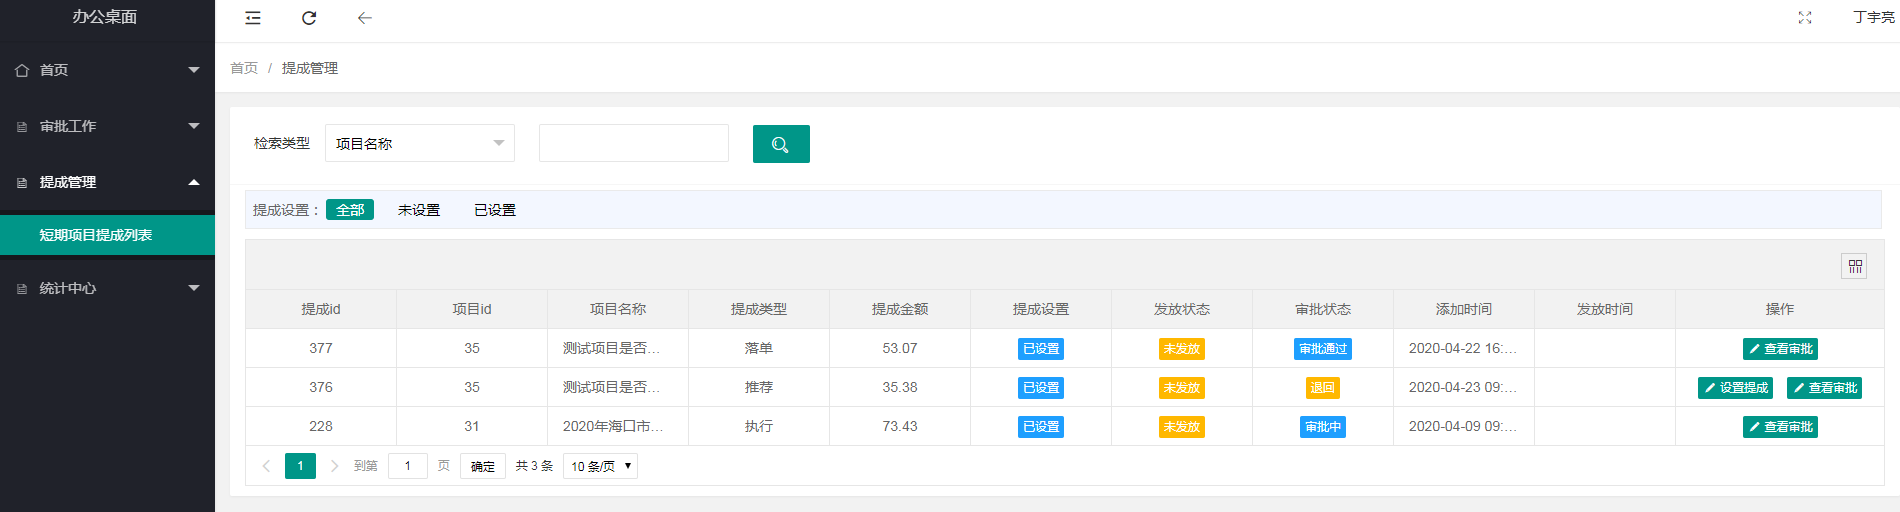
Task: Click the 发放时间 column header
Action: (1605, 309)
